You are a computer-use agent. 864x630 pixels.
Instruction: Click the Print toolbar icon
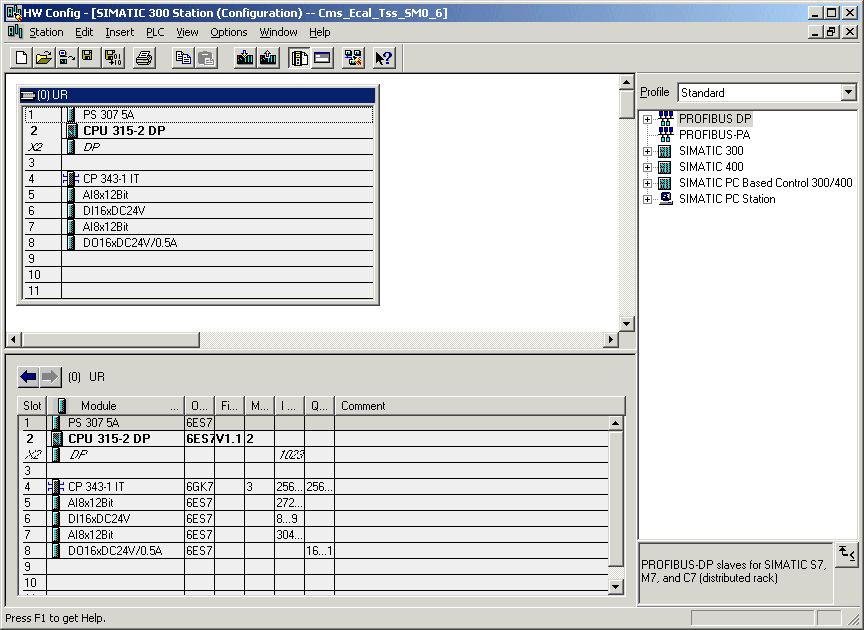pyautogui.click(x=144, y=58)
